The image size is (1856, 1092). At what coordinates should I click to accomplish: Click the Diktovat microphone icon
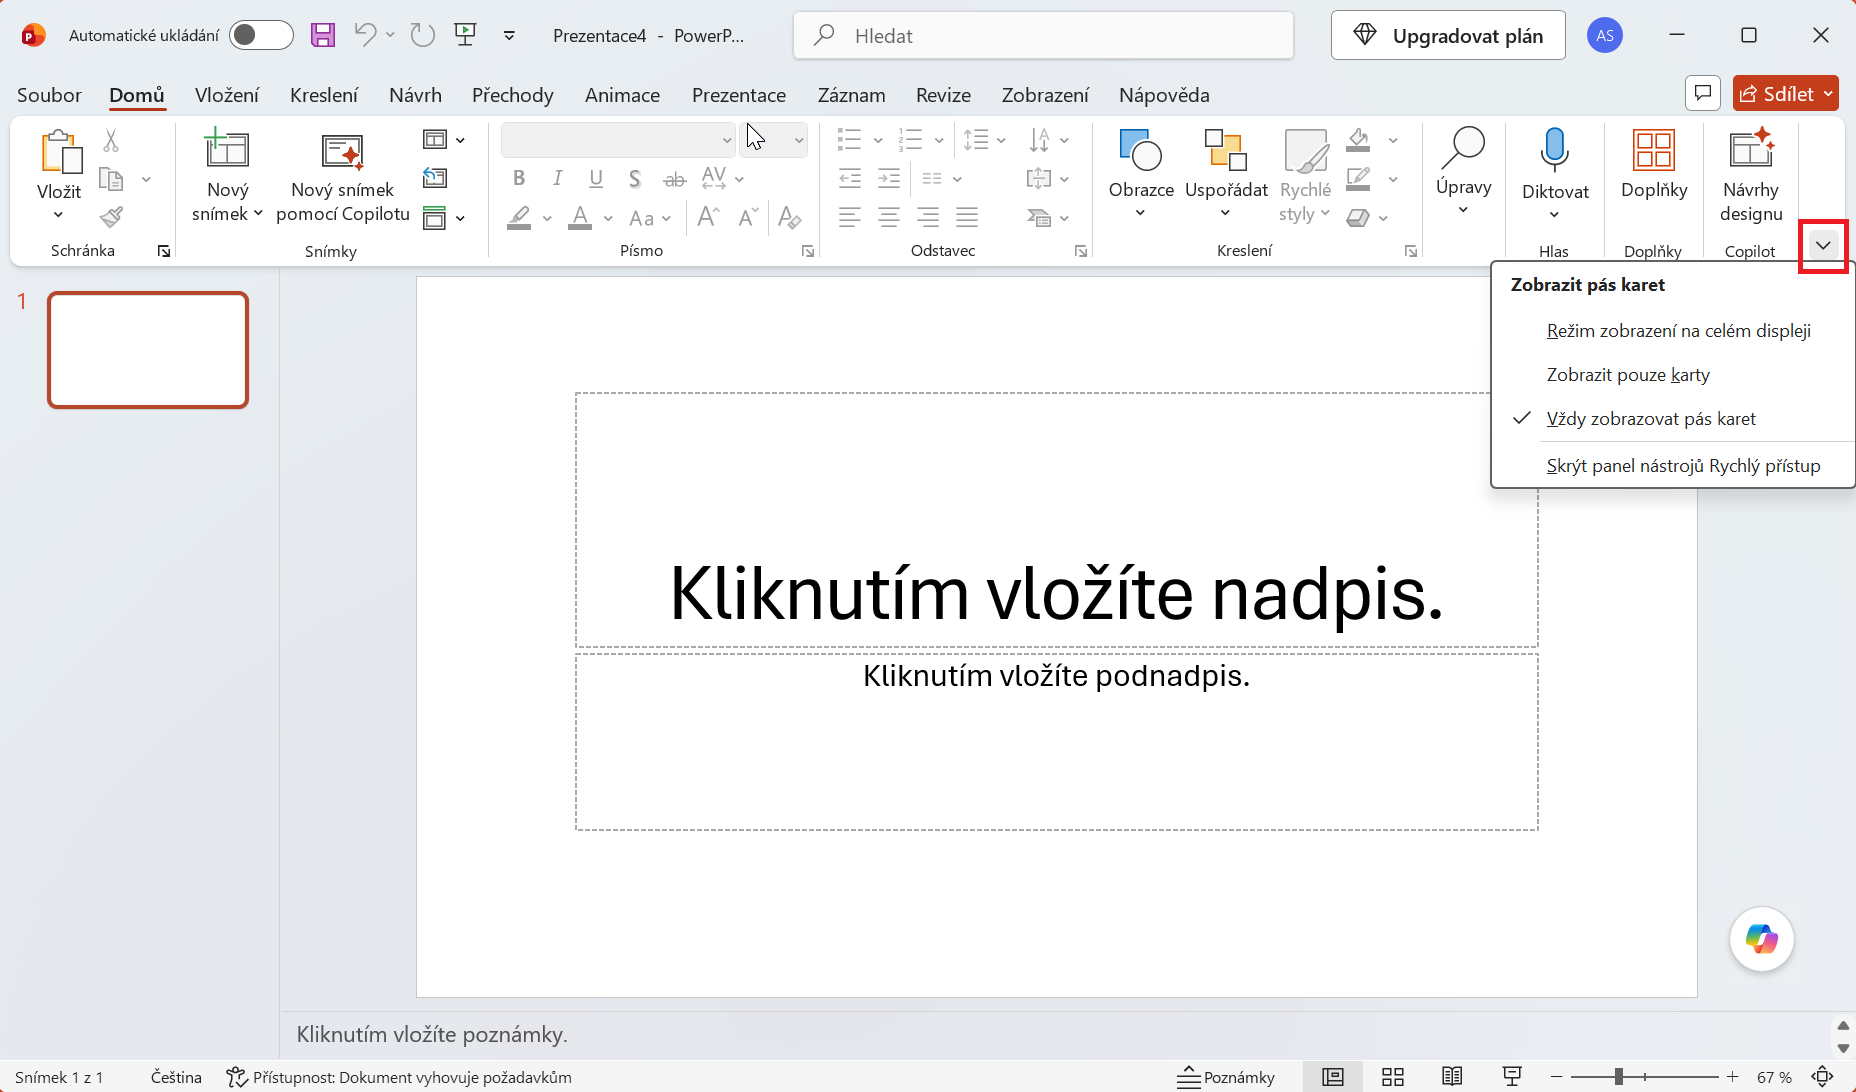coord(1555,150)
